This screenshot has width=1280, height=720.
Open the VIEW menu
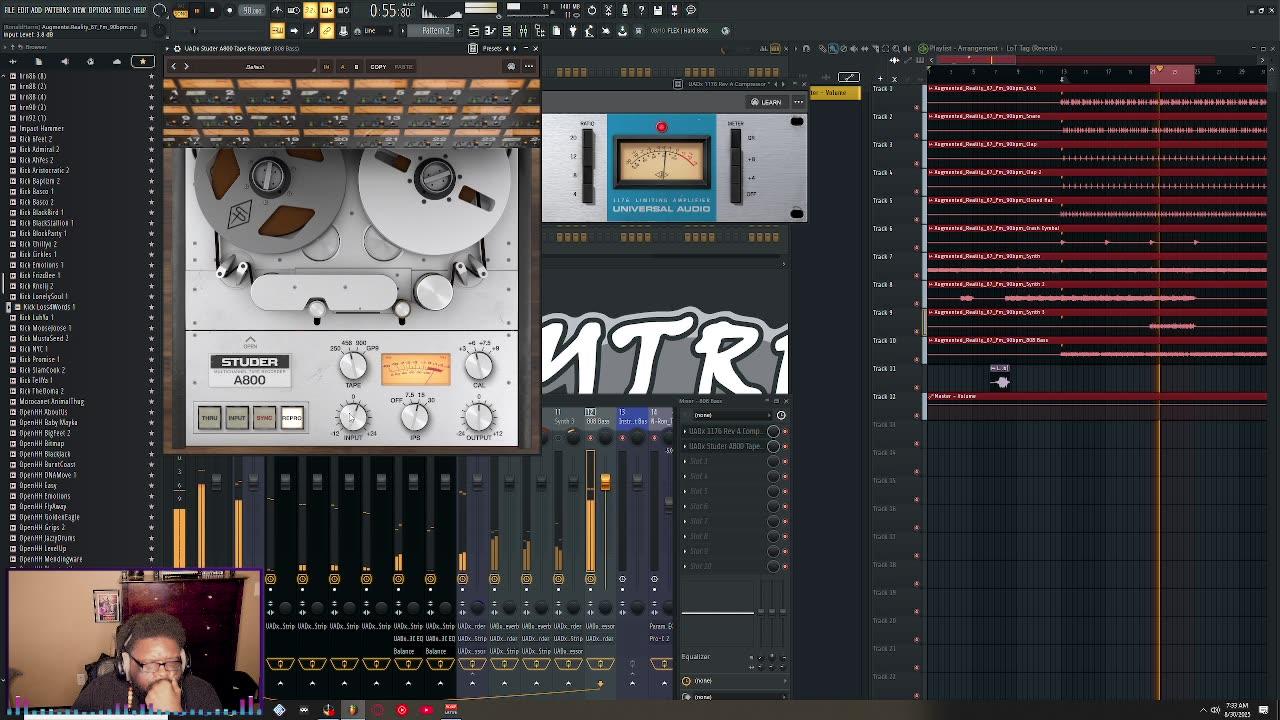pos(79,10)
